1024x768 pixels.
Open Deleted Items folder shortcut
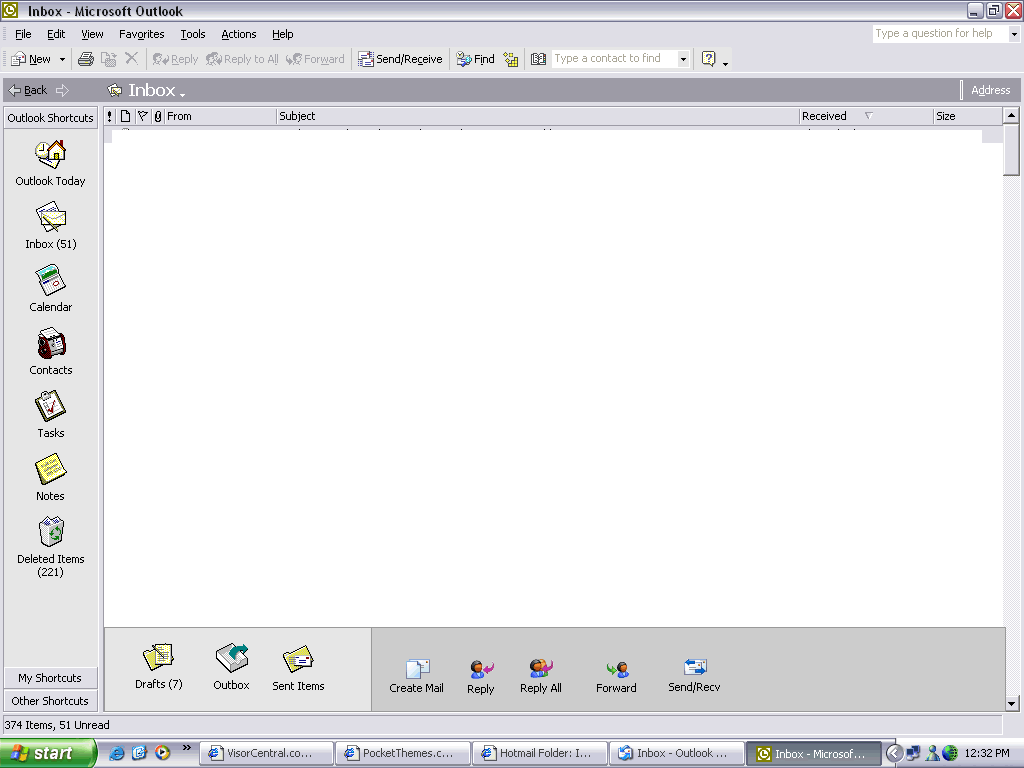(50, 532)
